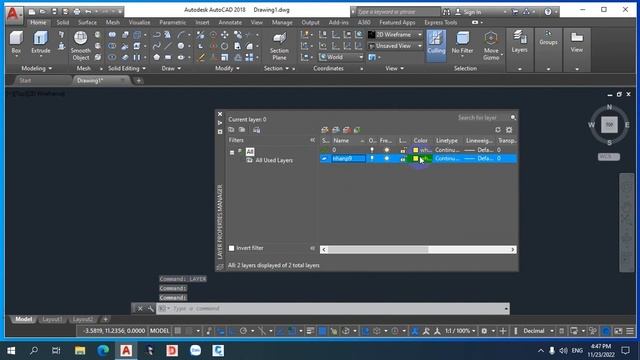Switch to the Start file tab
640x360 pixels.
point(25,80)
